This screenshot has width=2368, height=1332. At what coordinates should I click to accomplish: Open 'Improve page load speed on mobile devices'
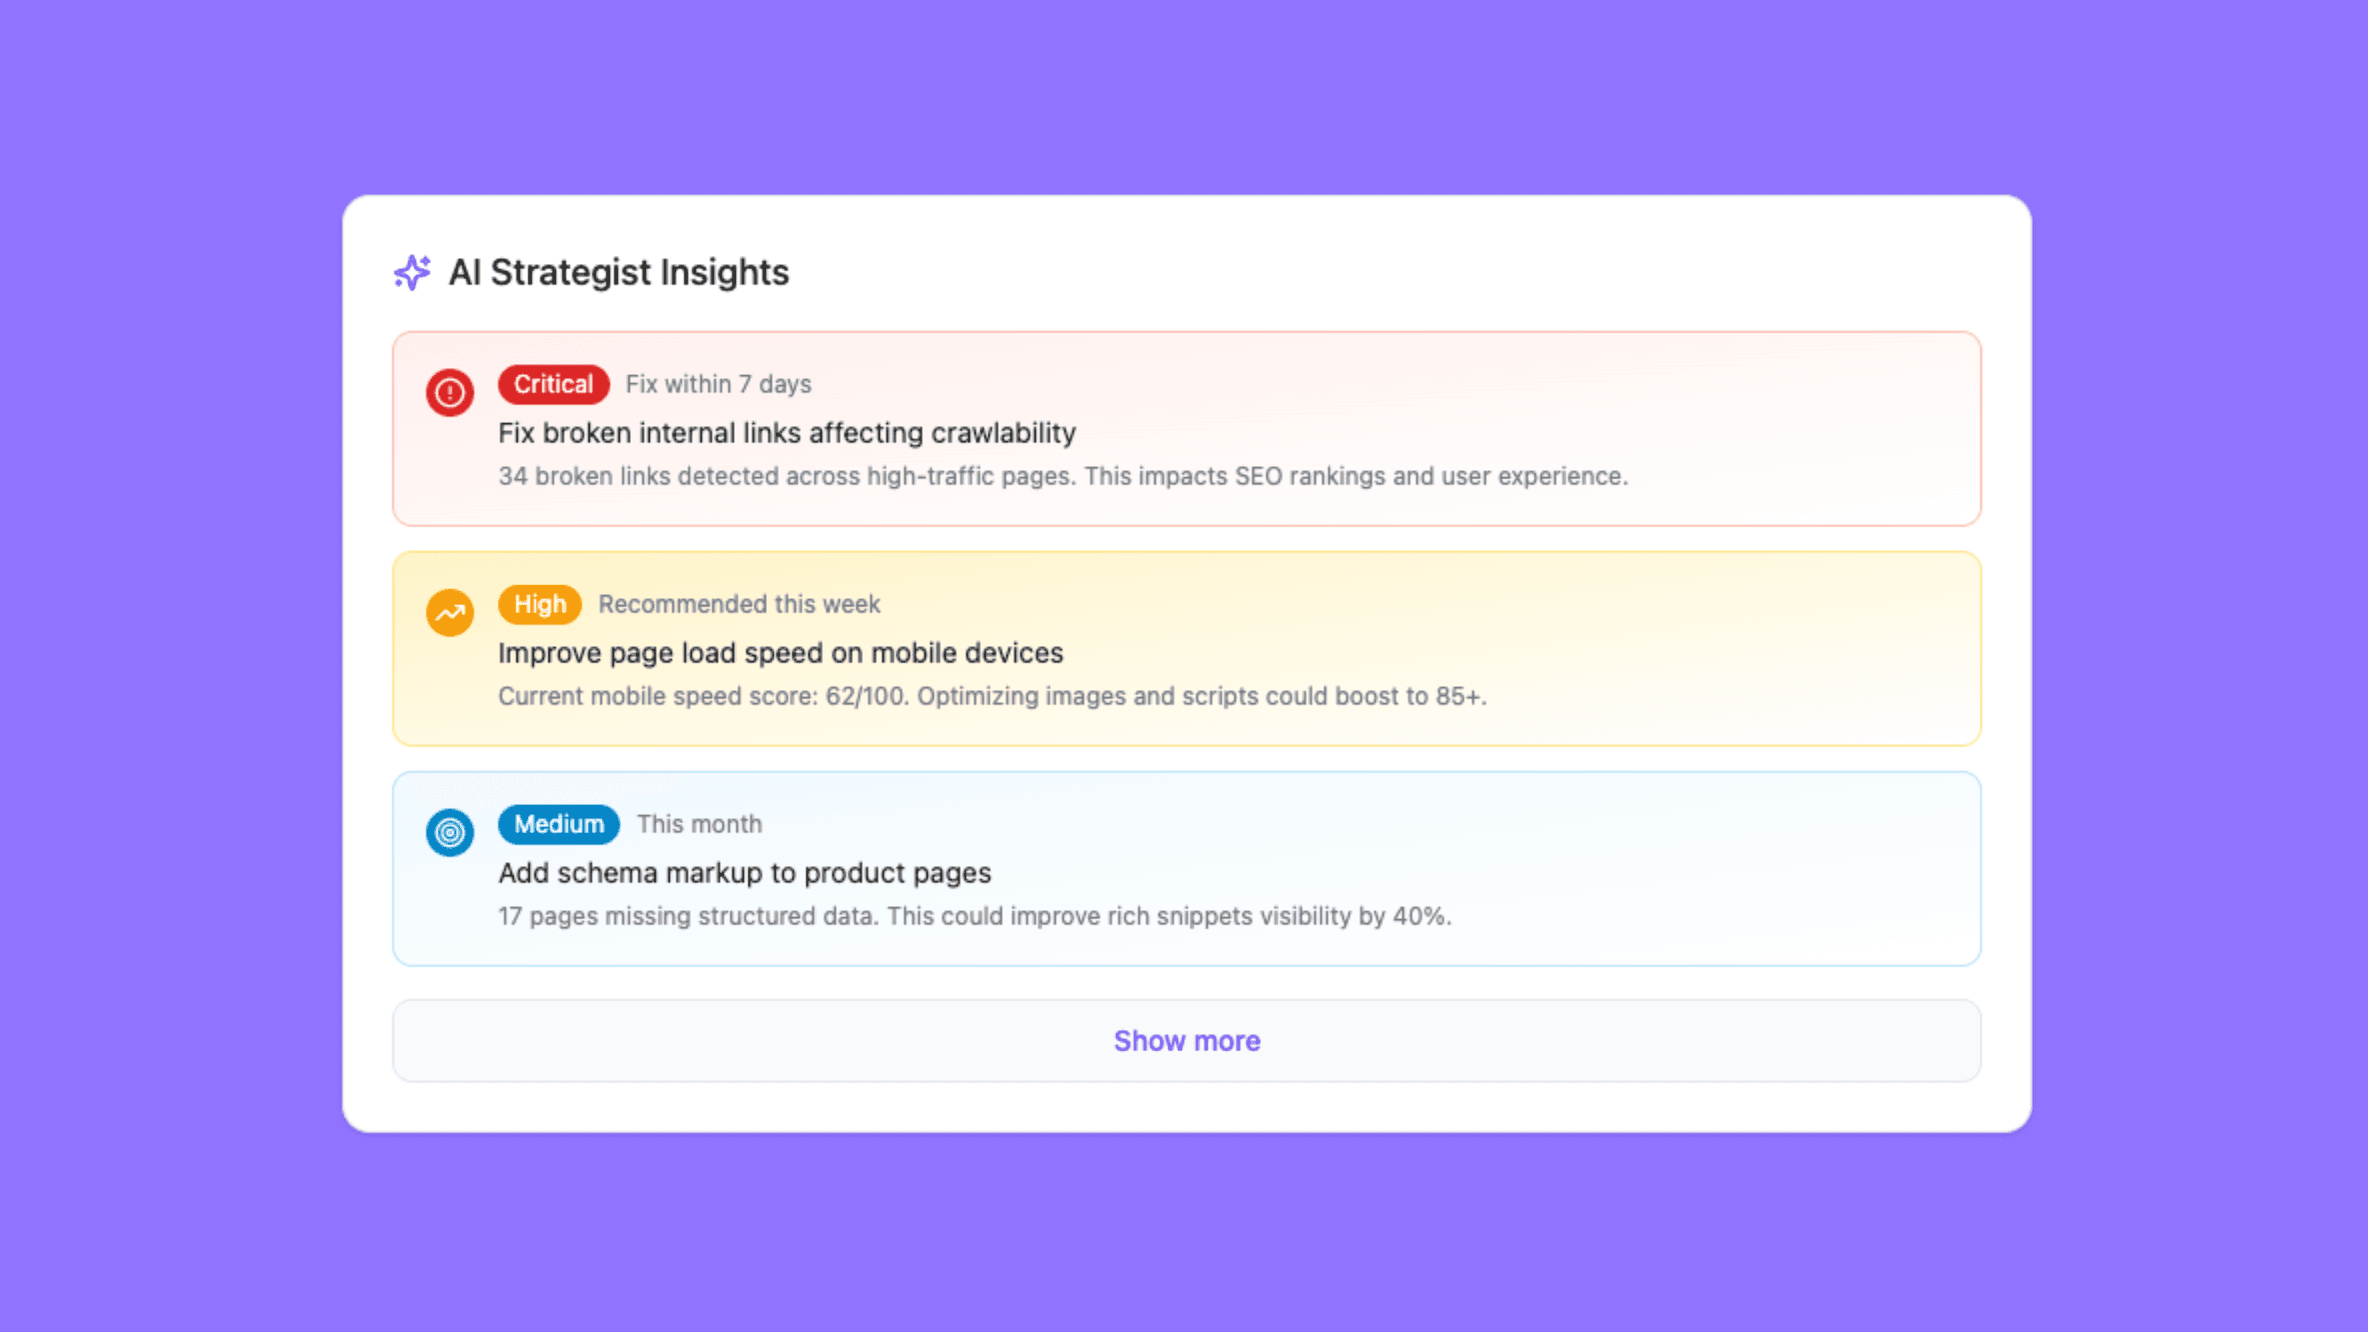(x=780, y=652)
